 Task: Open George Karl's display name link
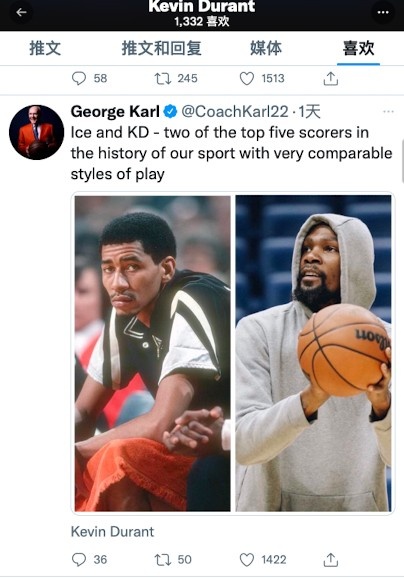point(115,111)
